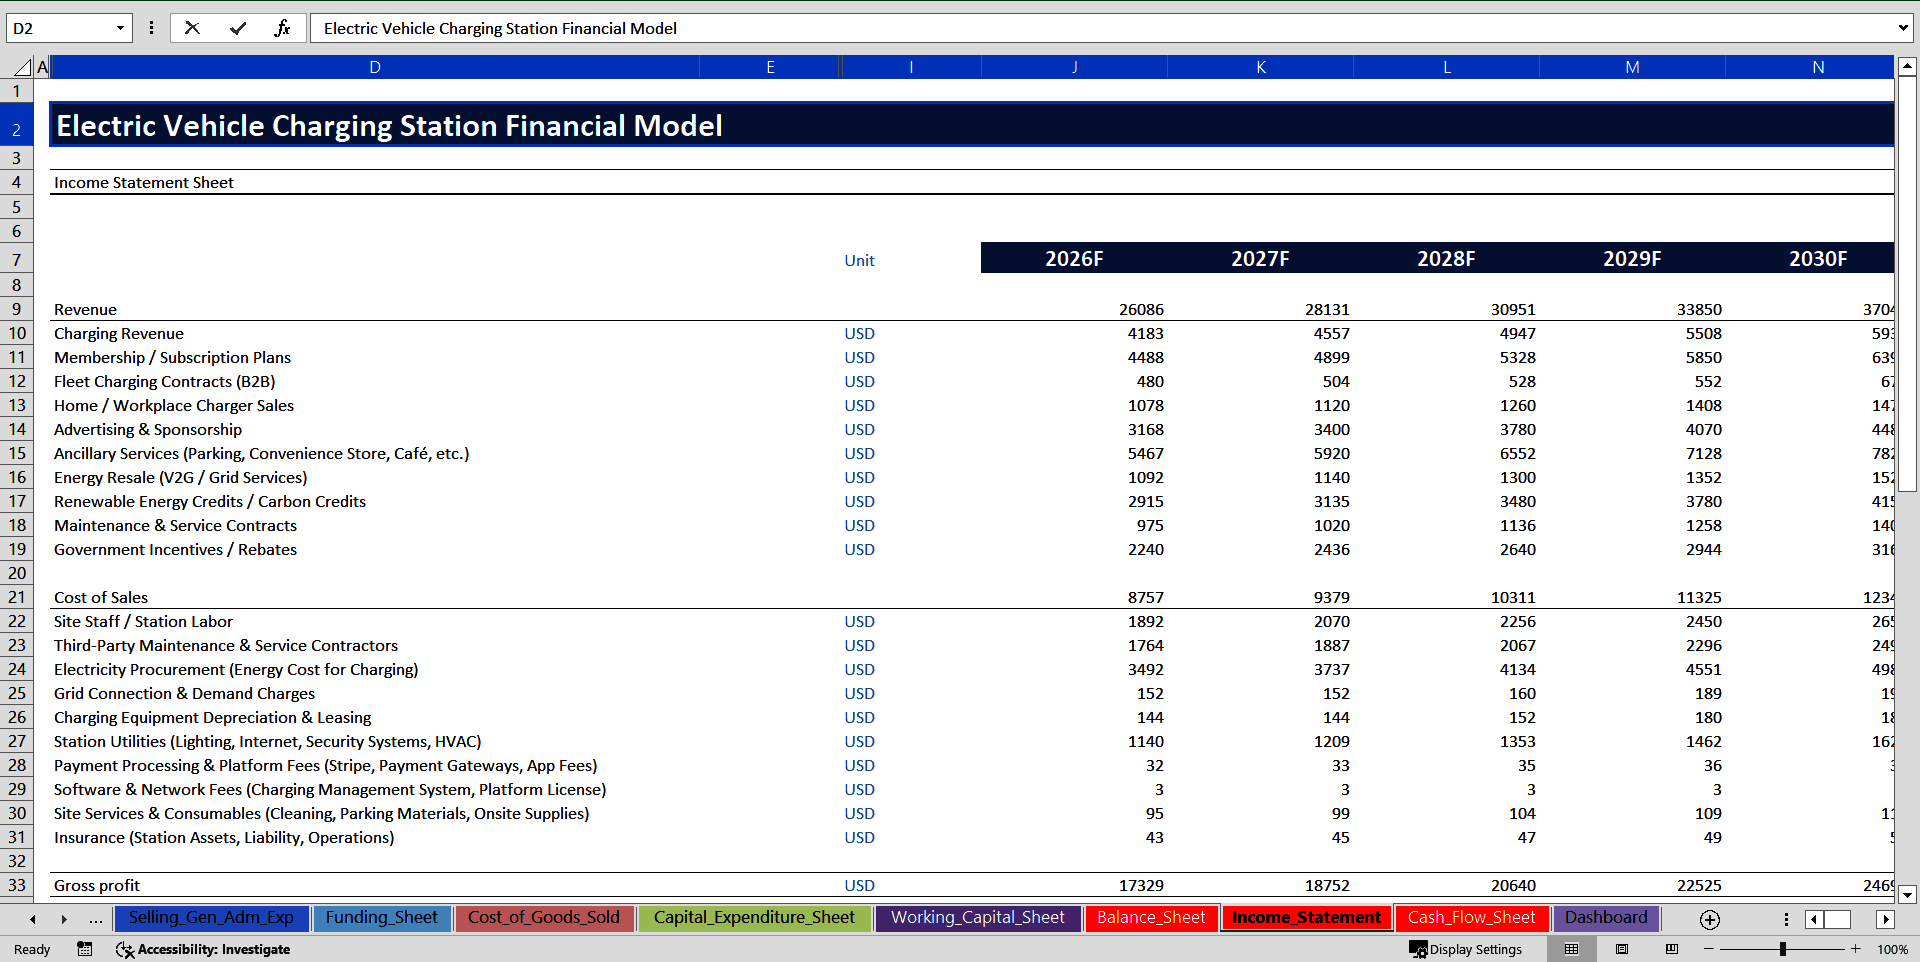Click the Cost of Sales label
Image resolution: width=1920 pixels, height=962 pixels.
coord(101,597)
